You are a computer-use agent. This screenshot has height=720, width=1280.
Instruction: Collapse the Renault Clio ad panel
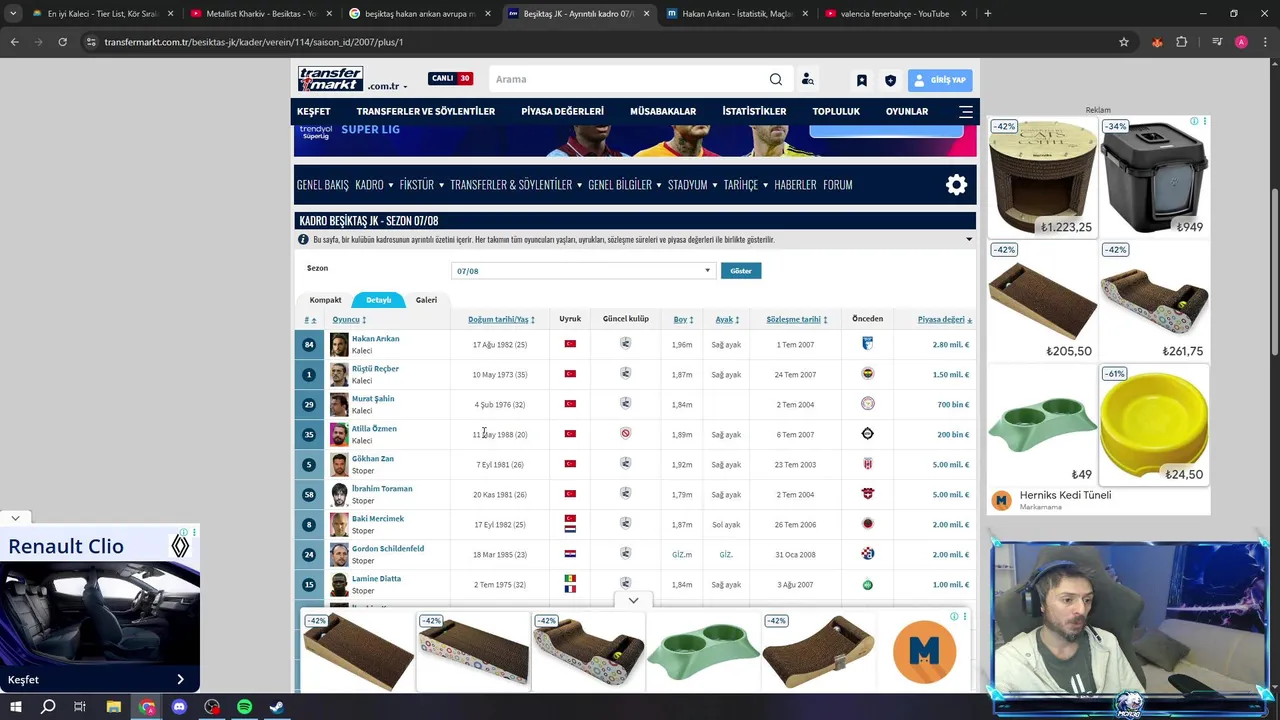pos(16,518)
